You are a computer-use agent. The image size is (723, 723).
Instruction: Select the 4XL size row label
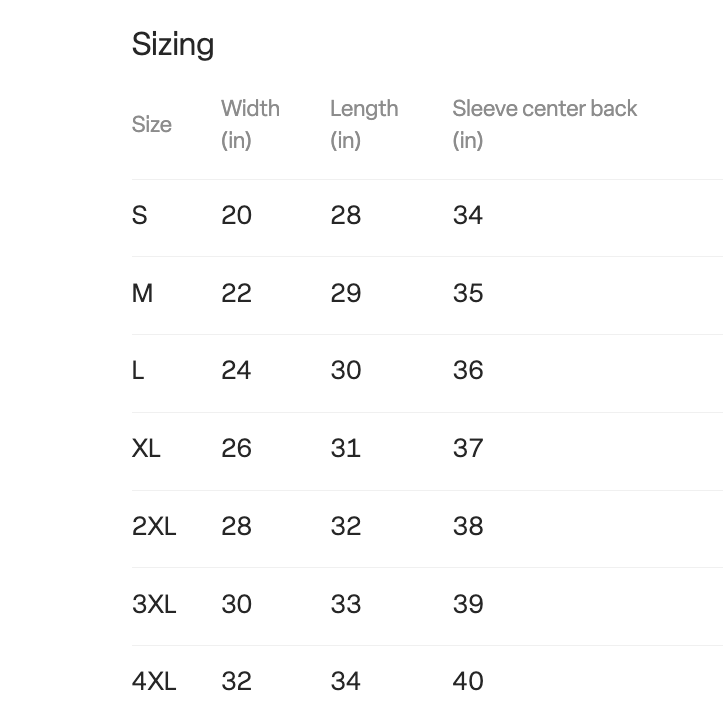(154, 681)
